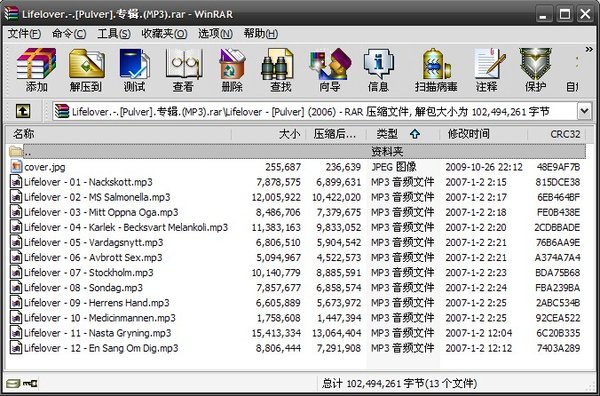Click the Delete (删除) recycle icon

pyautogui.click(x=232, y=70)
